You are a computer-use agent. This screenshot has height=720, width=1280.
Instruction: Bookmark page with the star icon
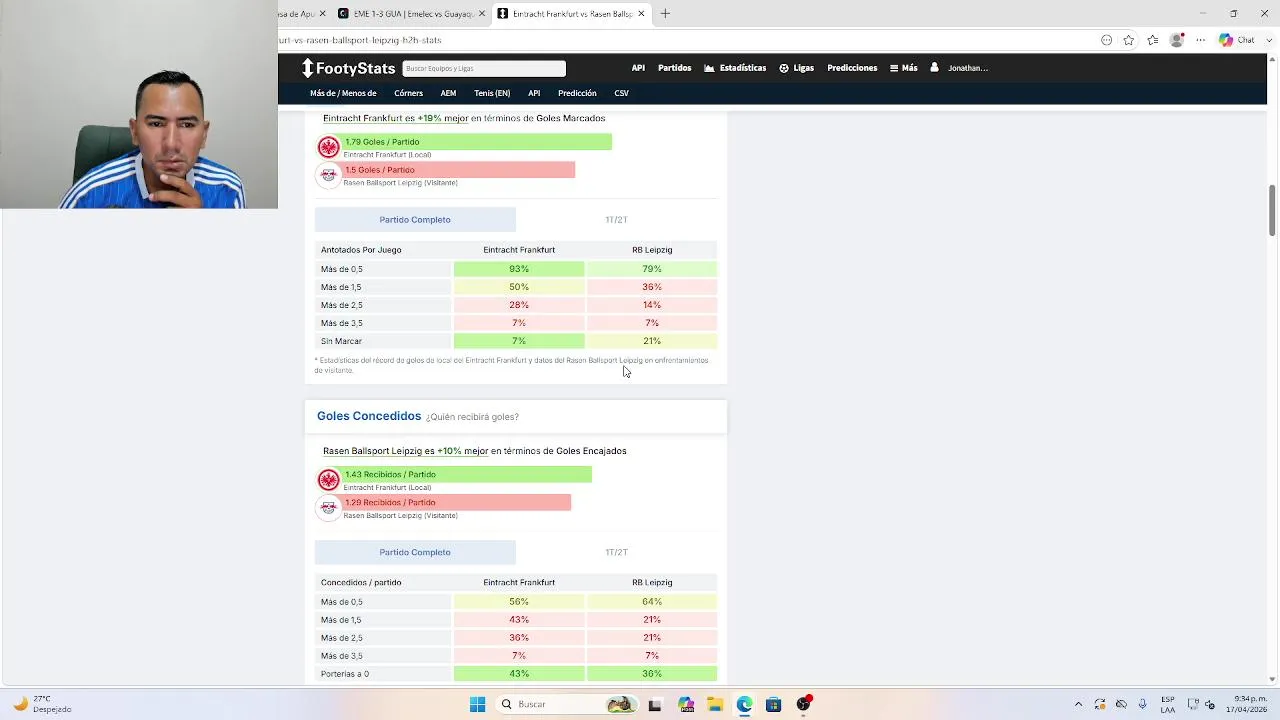(1129, 40)
